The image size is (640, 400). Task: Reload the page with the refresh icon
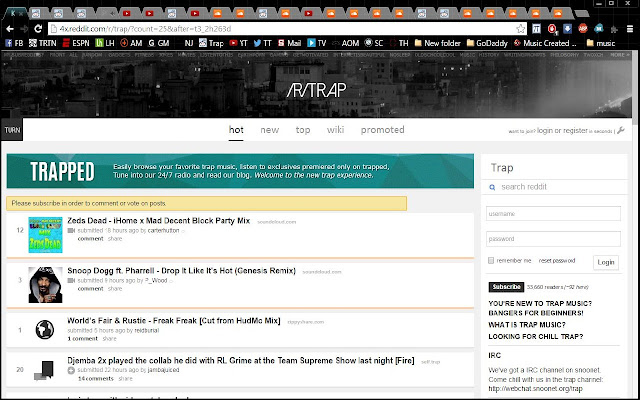pyautogui.click(x=38, y=29)
